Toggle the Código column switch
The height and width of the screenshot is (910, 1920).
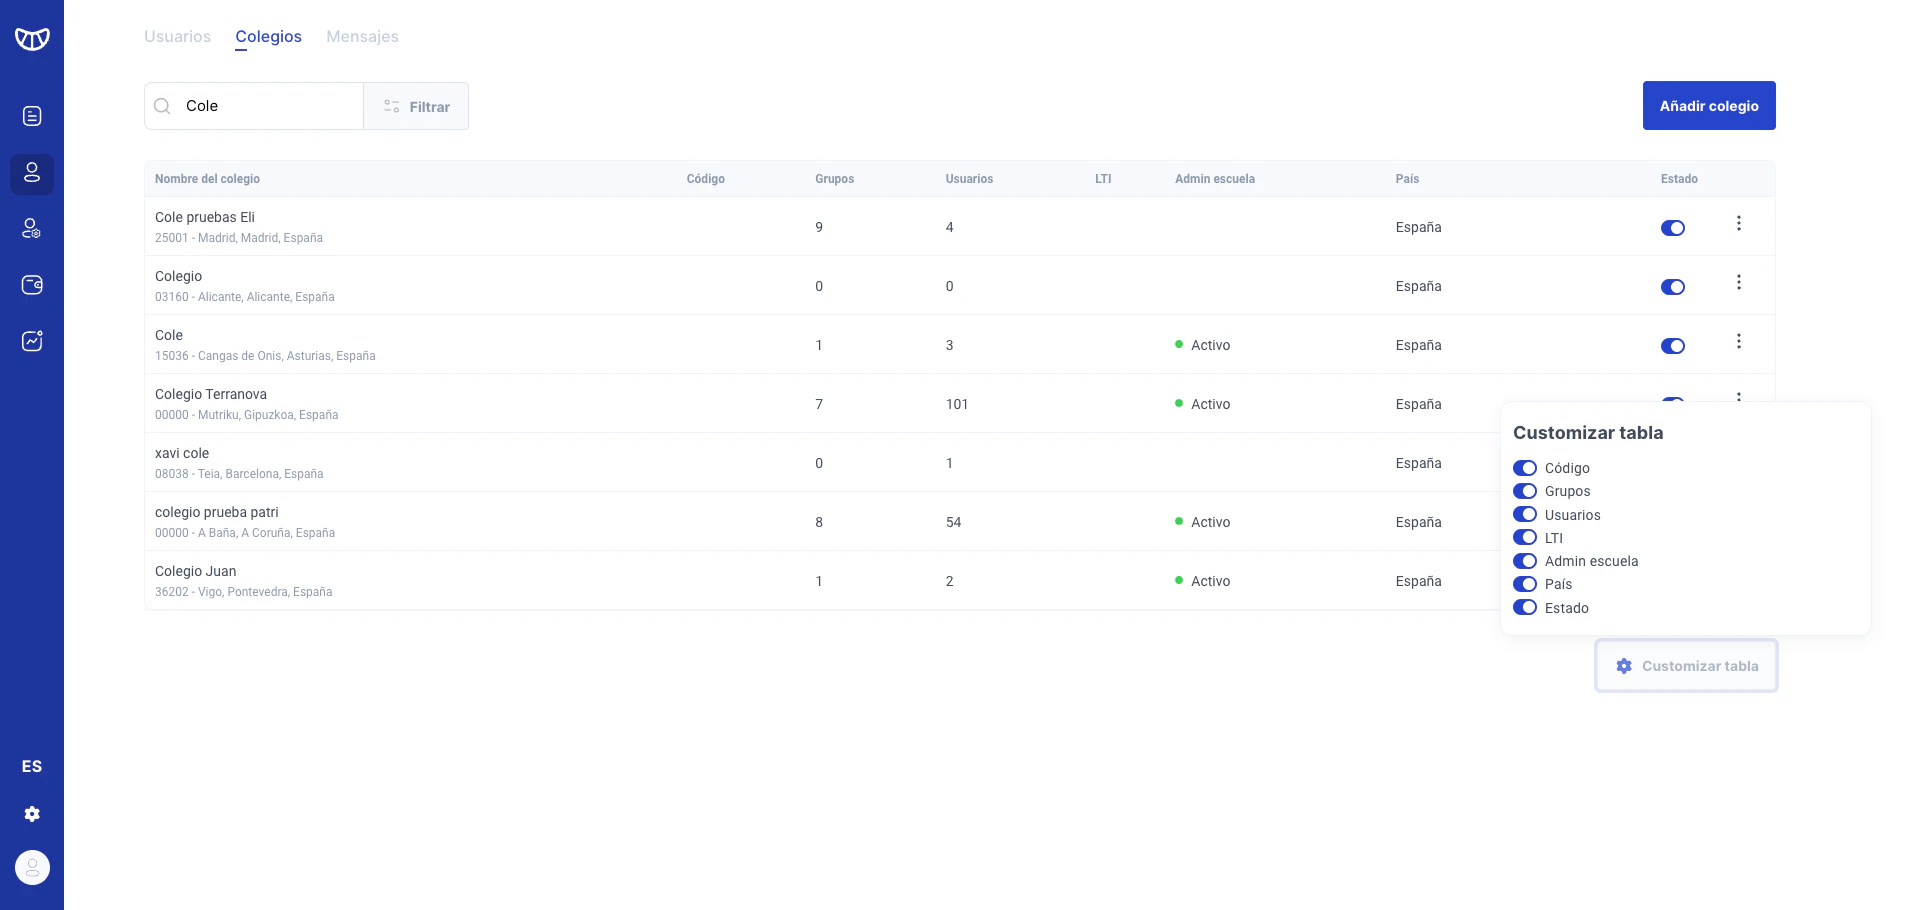point(1525,468)
